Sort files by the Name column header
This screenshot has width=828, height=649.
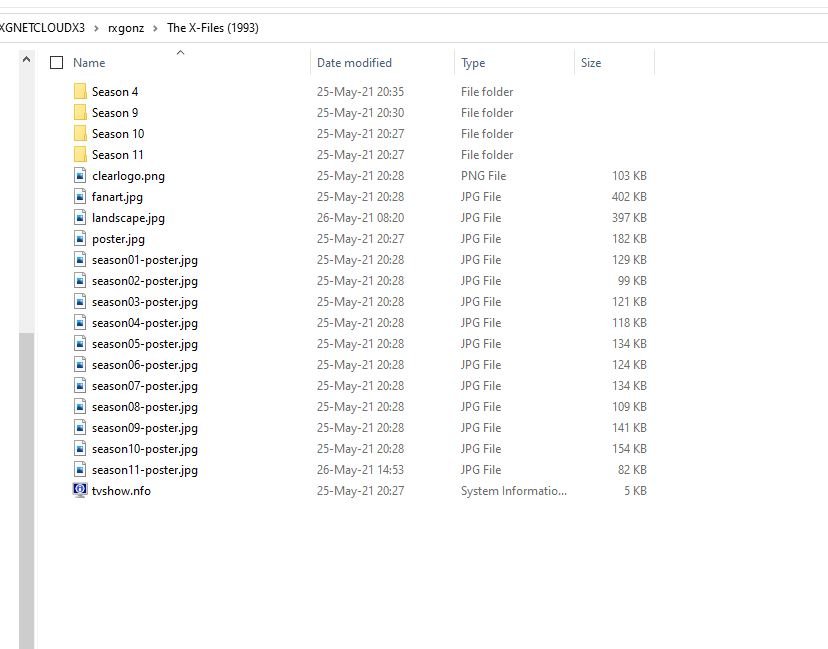89,63
